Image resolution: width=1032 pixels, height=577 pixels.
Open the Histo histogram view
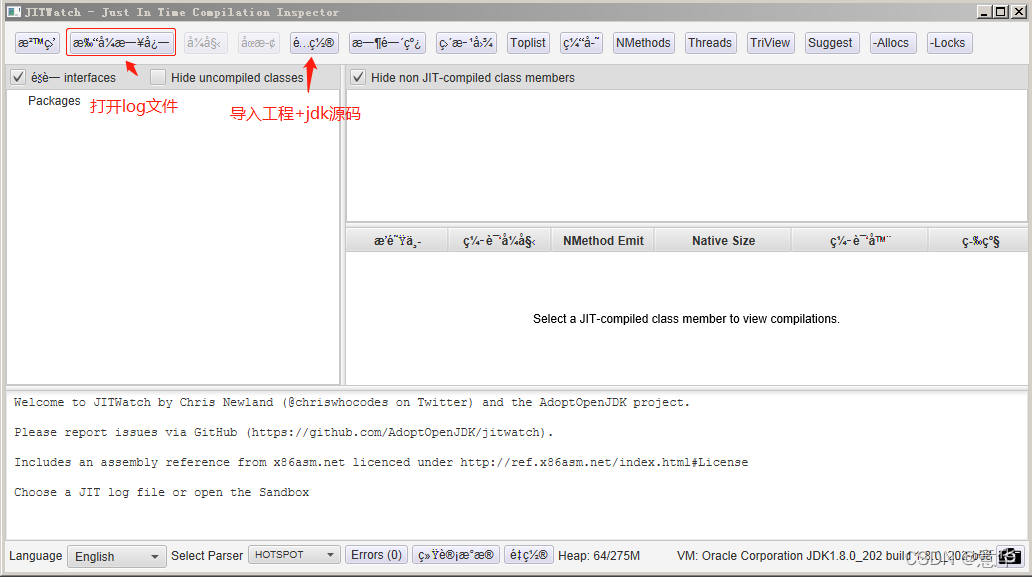[466, 43]
